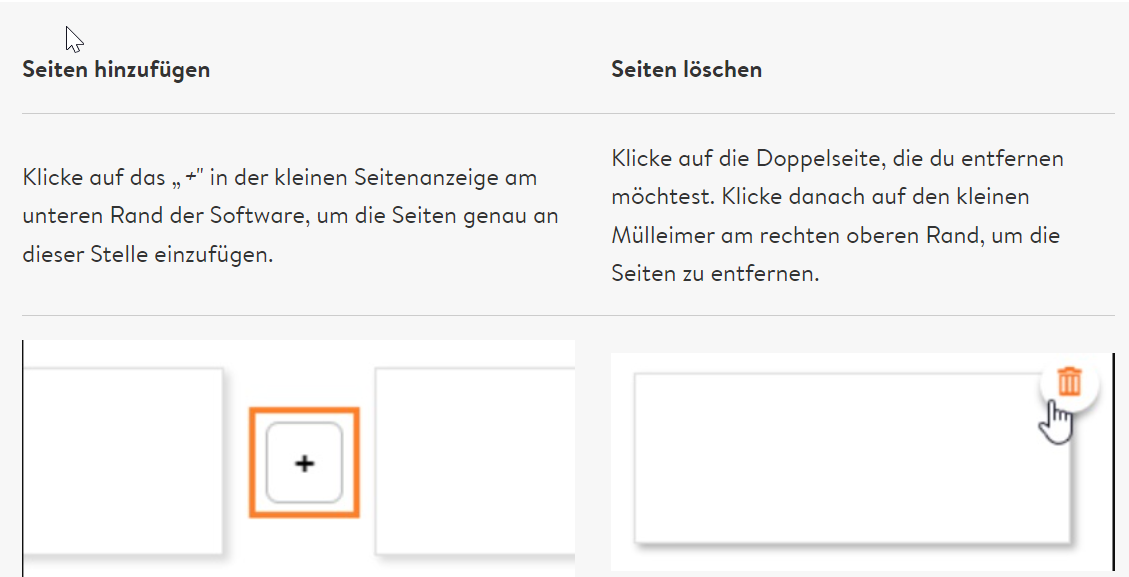Select the left page thumbnail beside plus

(122, 461)
